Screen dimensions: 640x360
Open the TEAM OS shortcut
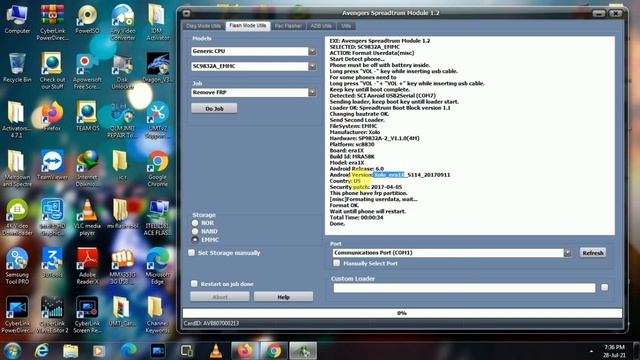(87, 117)
